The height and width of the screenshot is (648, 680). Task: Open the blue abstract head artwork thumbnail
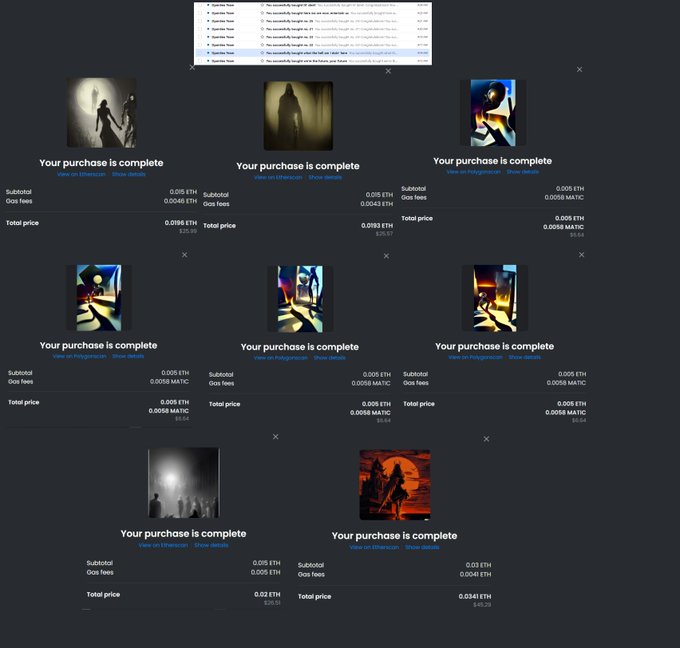point(493,113)
